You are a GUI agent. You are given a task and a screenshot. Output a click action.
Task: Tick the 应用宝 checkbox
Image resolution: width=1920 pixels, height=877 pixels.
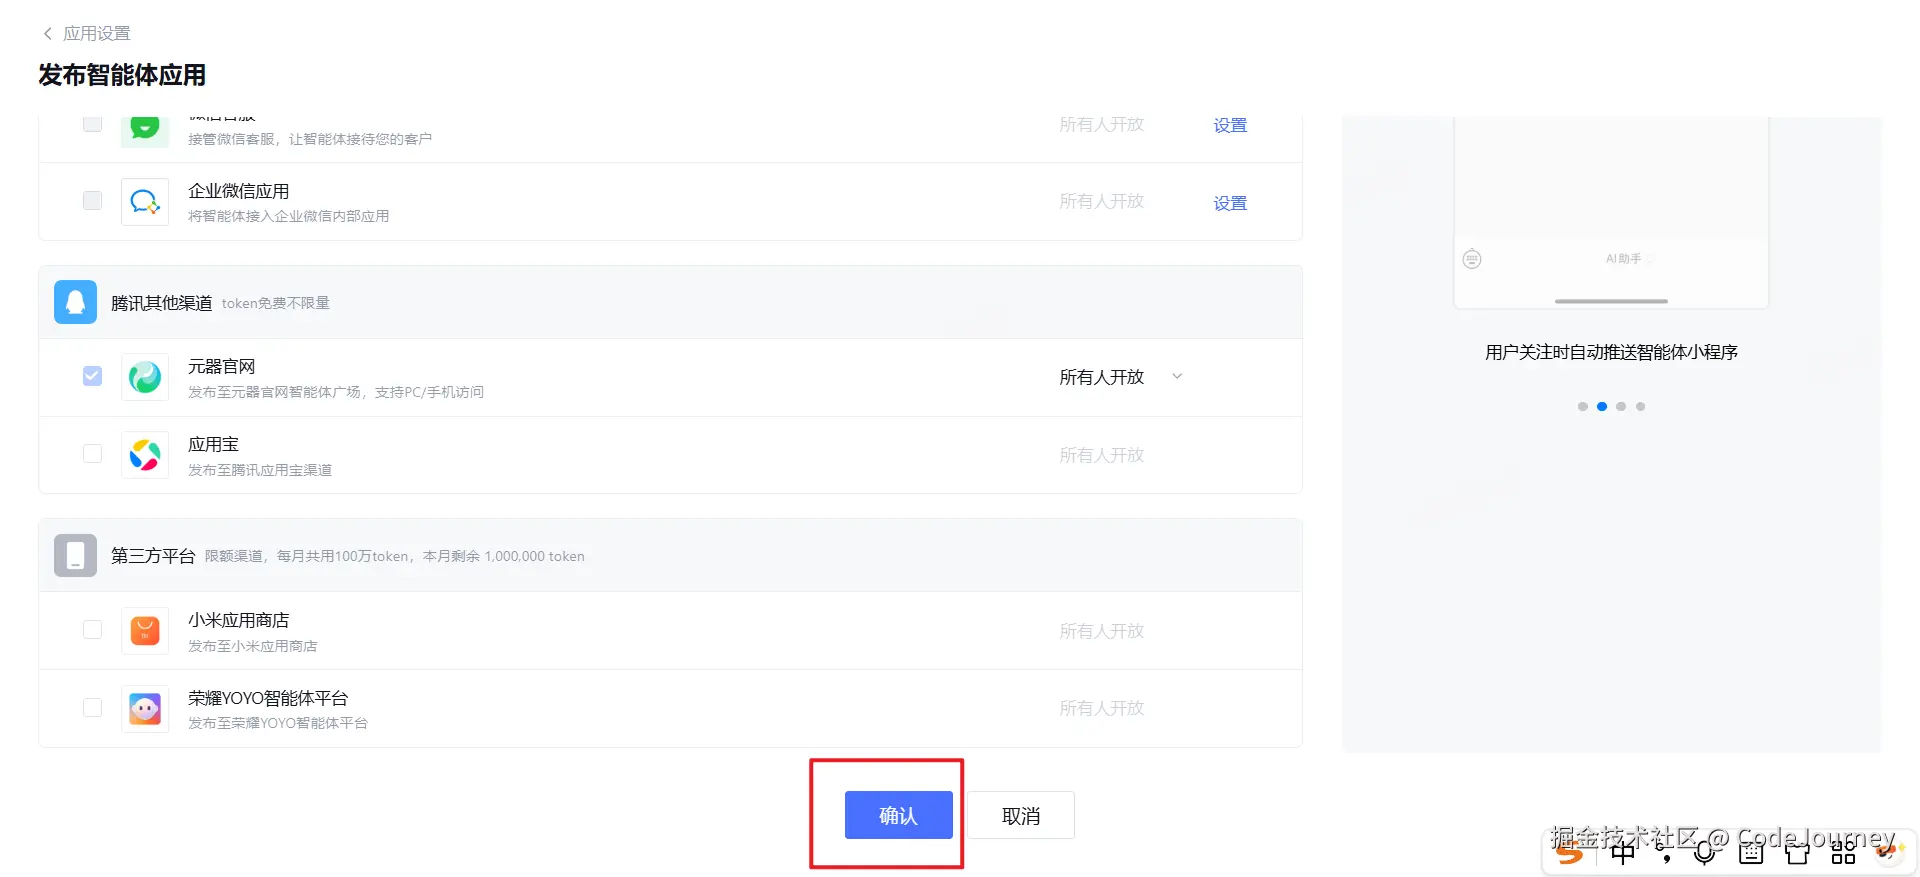[x=92, y=454]
